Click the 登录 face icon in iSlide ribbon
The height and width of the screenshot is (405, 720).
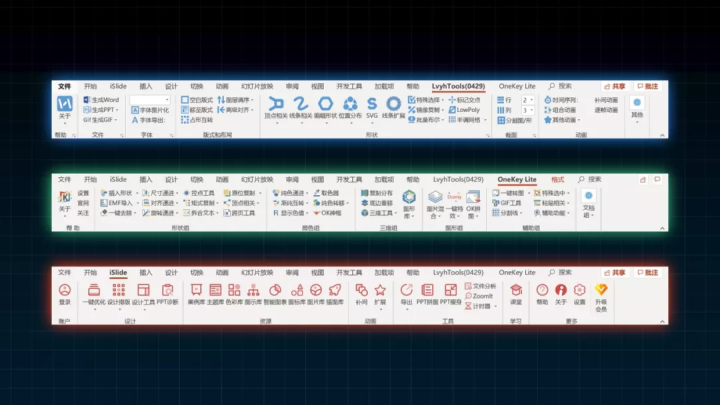(x=65, y=290)
